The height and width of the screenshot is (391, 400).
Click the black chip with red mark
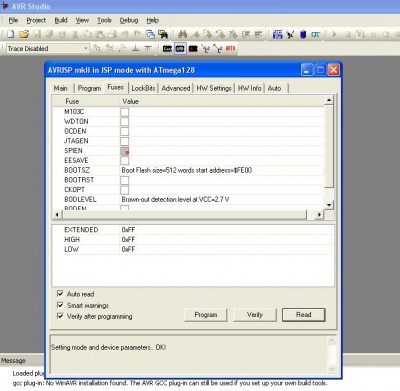click(x=193, y=49)
